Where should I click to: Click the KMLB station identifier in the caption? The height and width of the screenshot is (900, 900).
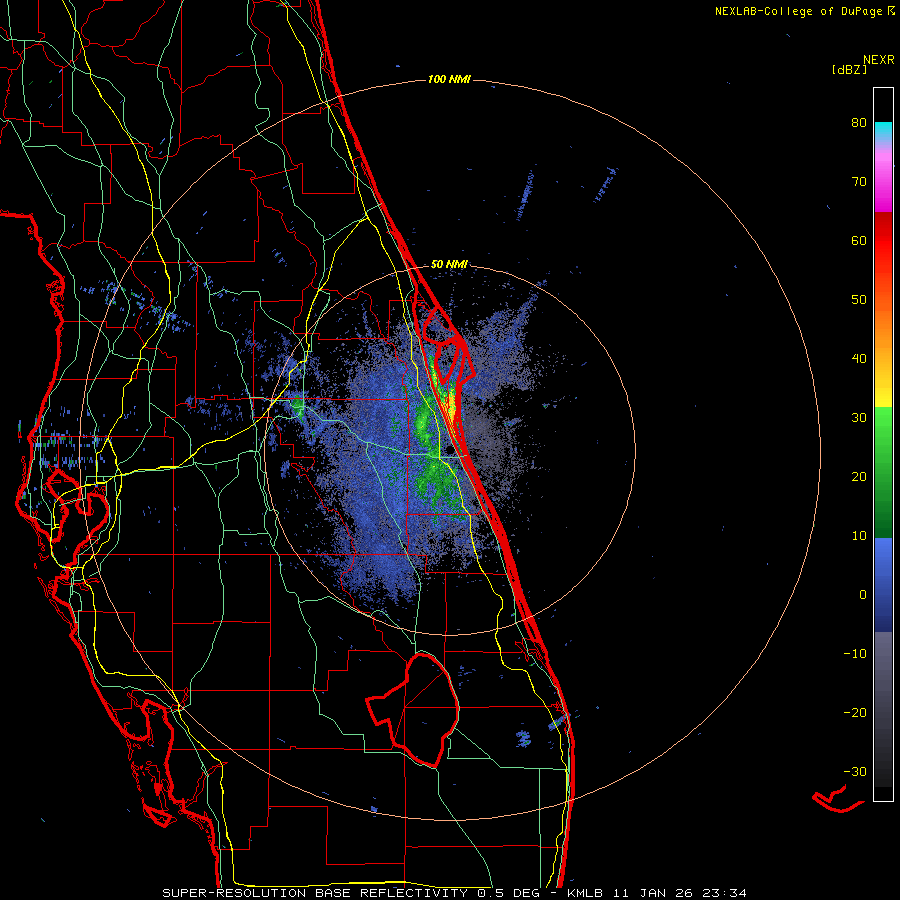point(586,893)
